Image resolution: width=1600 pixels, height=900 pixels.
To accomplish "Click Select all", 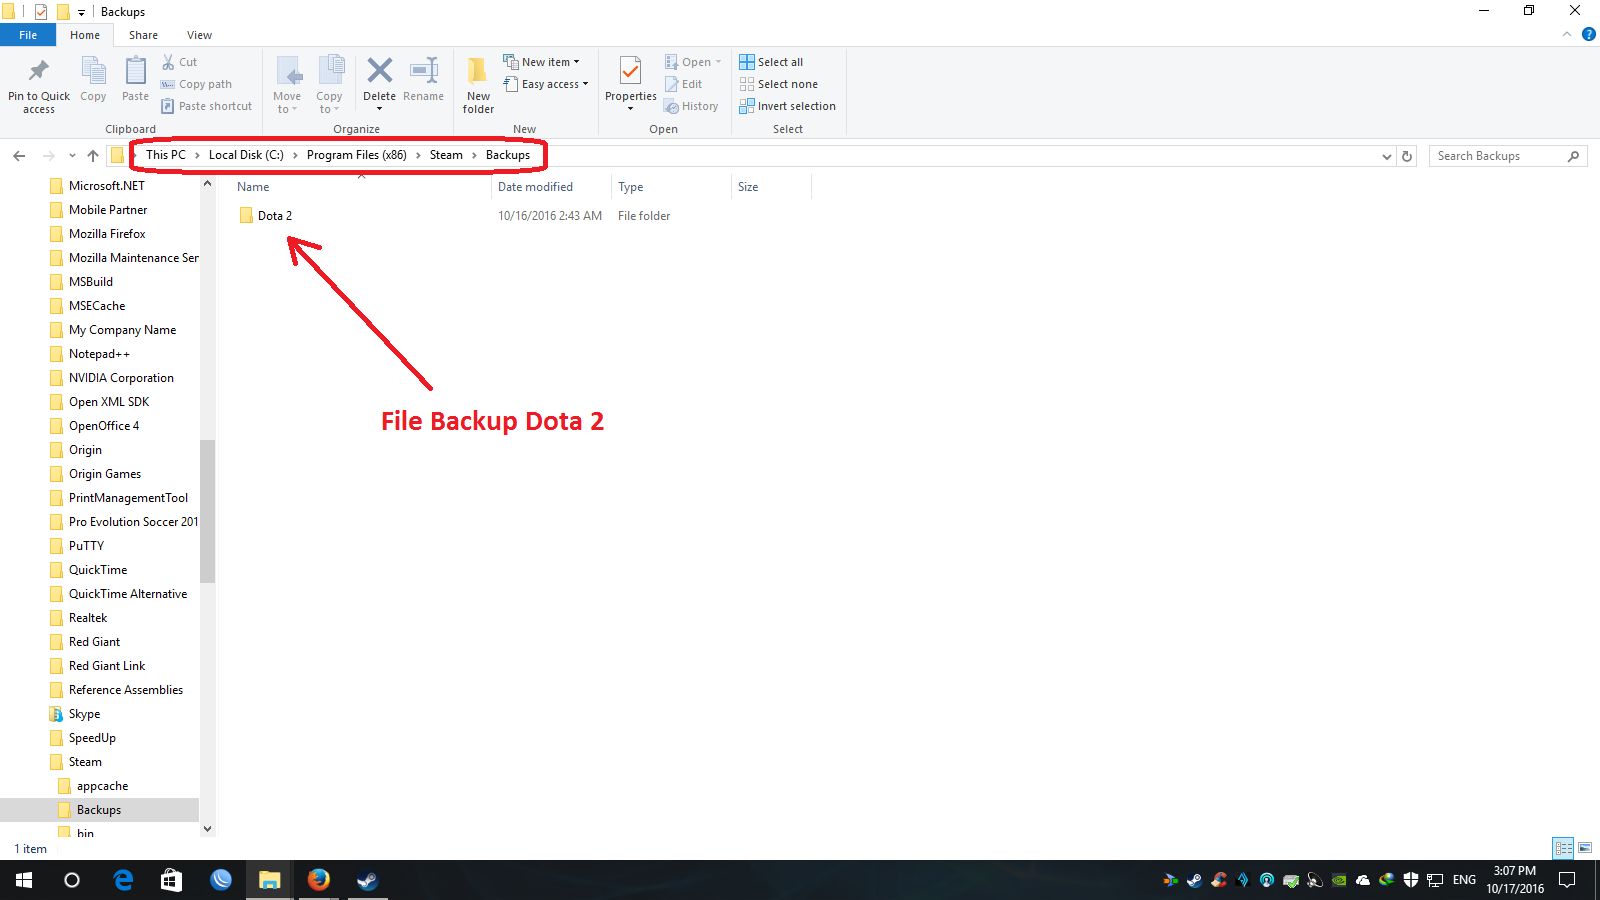I will tap(771, 62).
